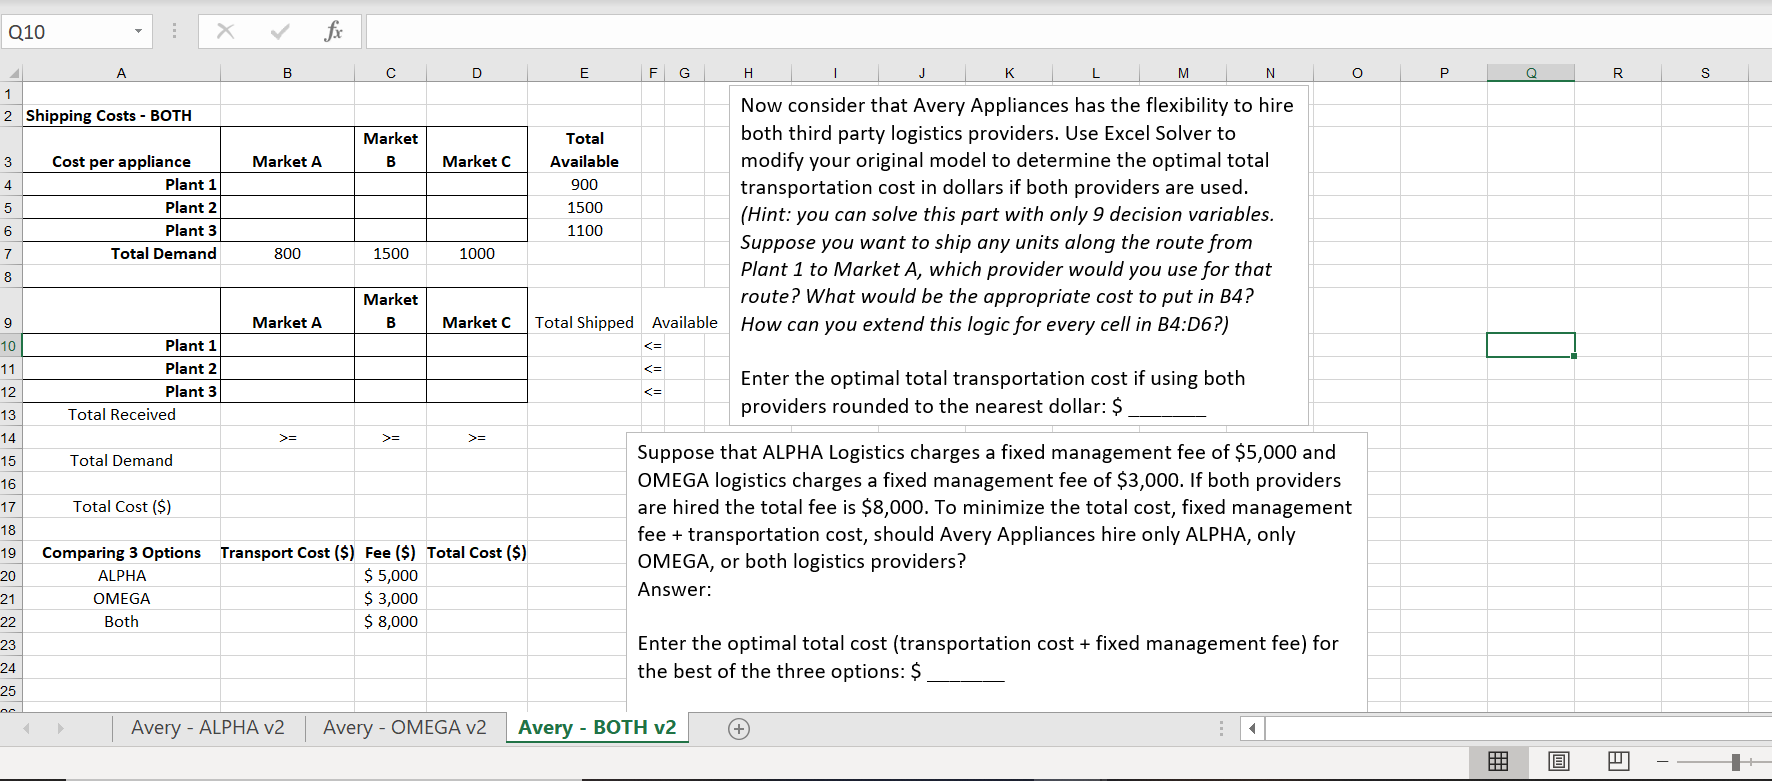Image resolution: width=1772 pixels, height=781 pixels.
Task: Switch to Normal view
Action: [x=1498, y=762]
